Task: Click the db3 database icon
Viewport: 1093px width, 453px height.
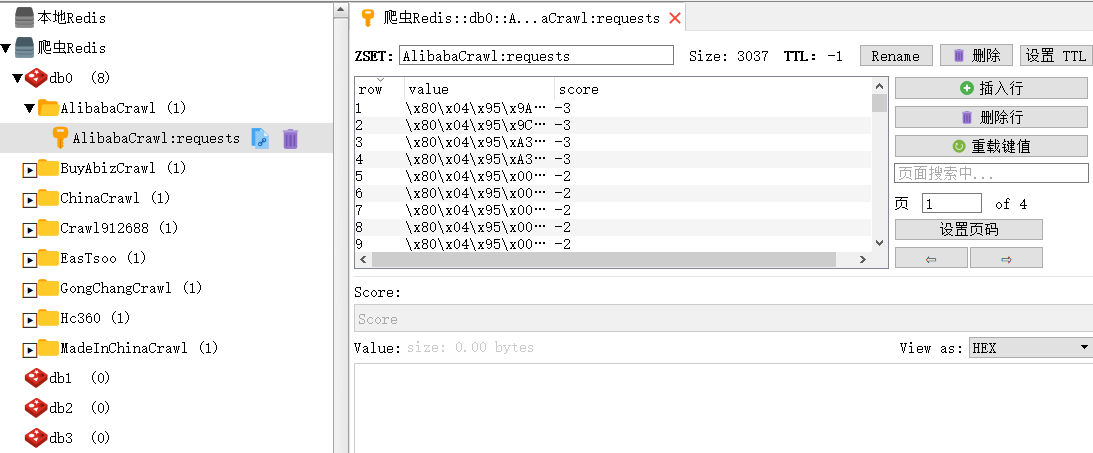Action: [36, 437]
